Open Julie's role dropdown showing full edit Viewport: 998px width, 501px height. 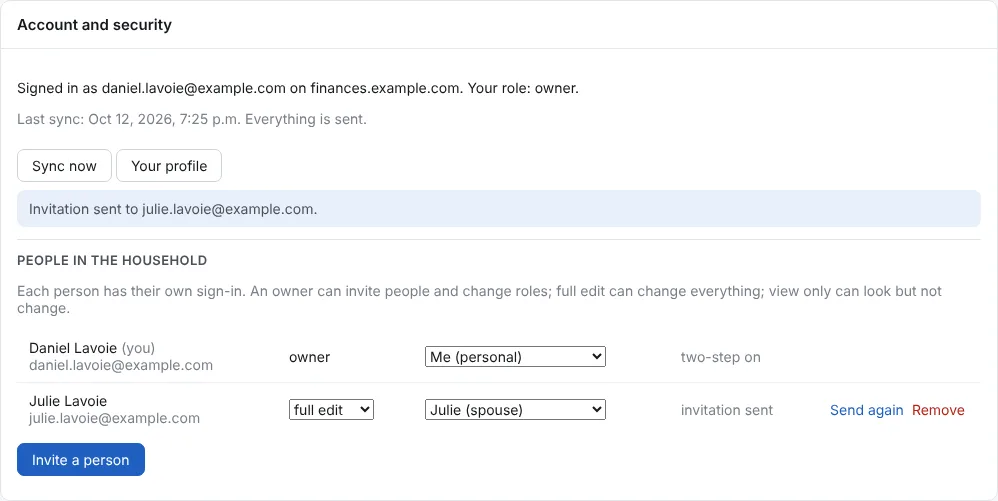[331, 410]
